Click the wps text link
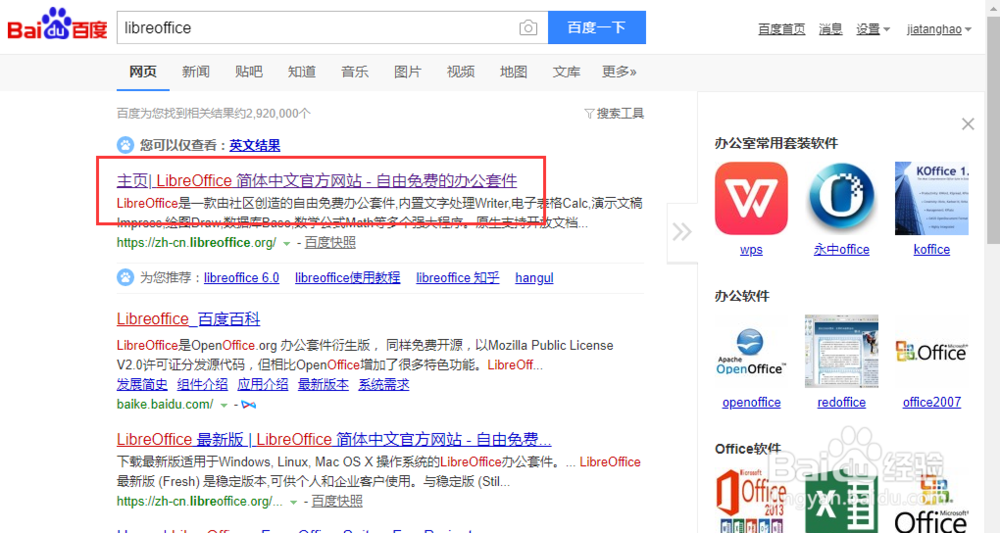This screenshot has height=533, width=1000. [x=751, y=249]
